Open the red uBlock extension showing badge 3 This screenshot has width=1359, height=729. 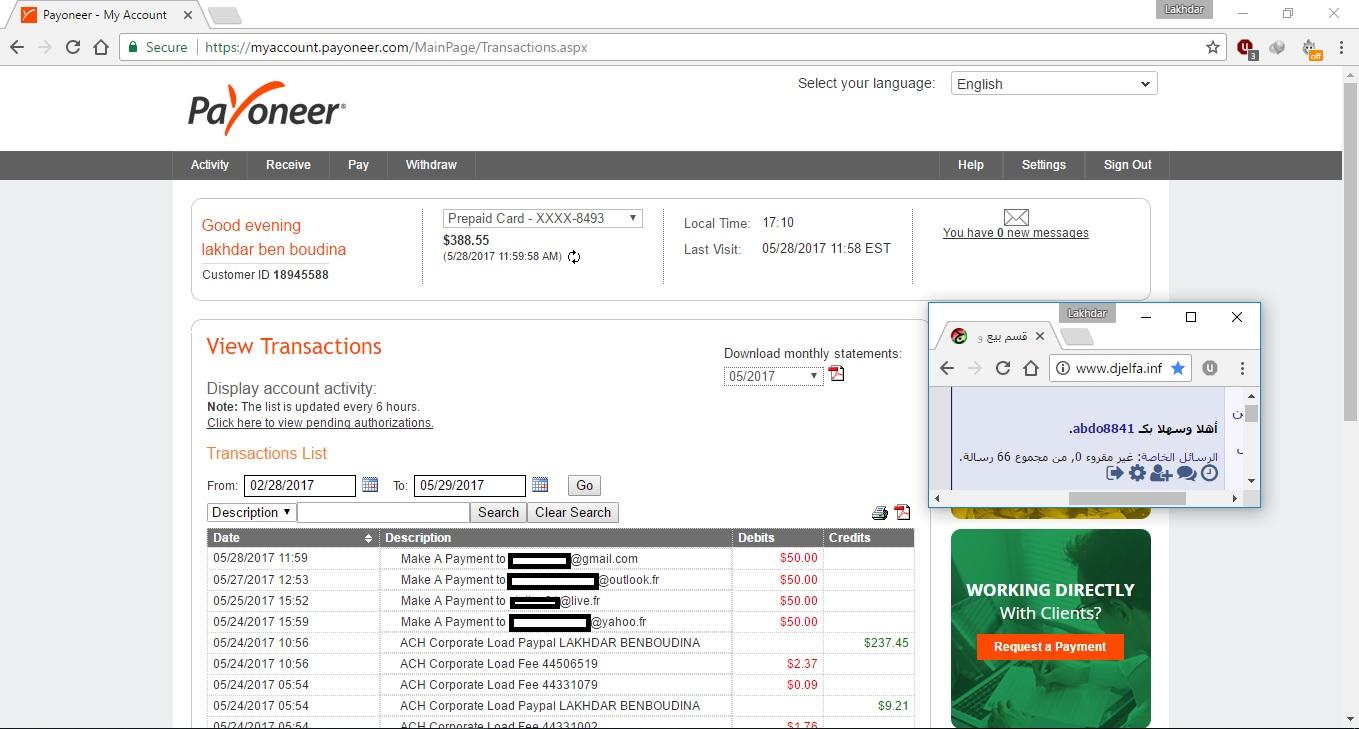tap(1247, 48)
